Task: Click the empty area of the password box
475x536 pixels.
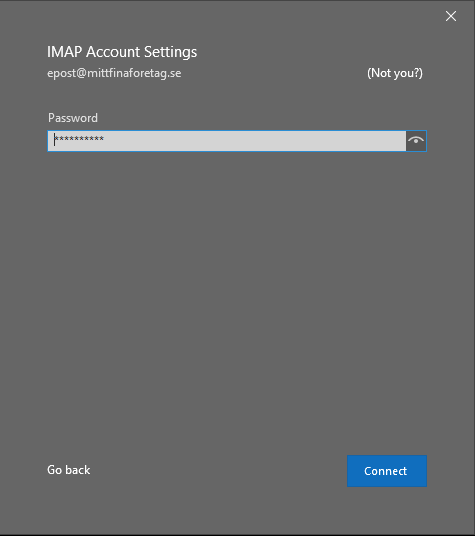Action: click(x=255, y=140)
